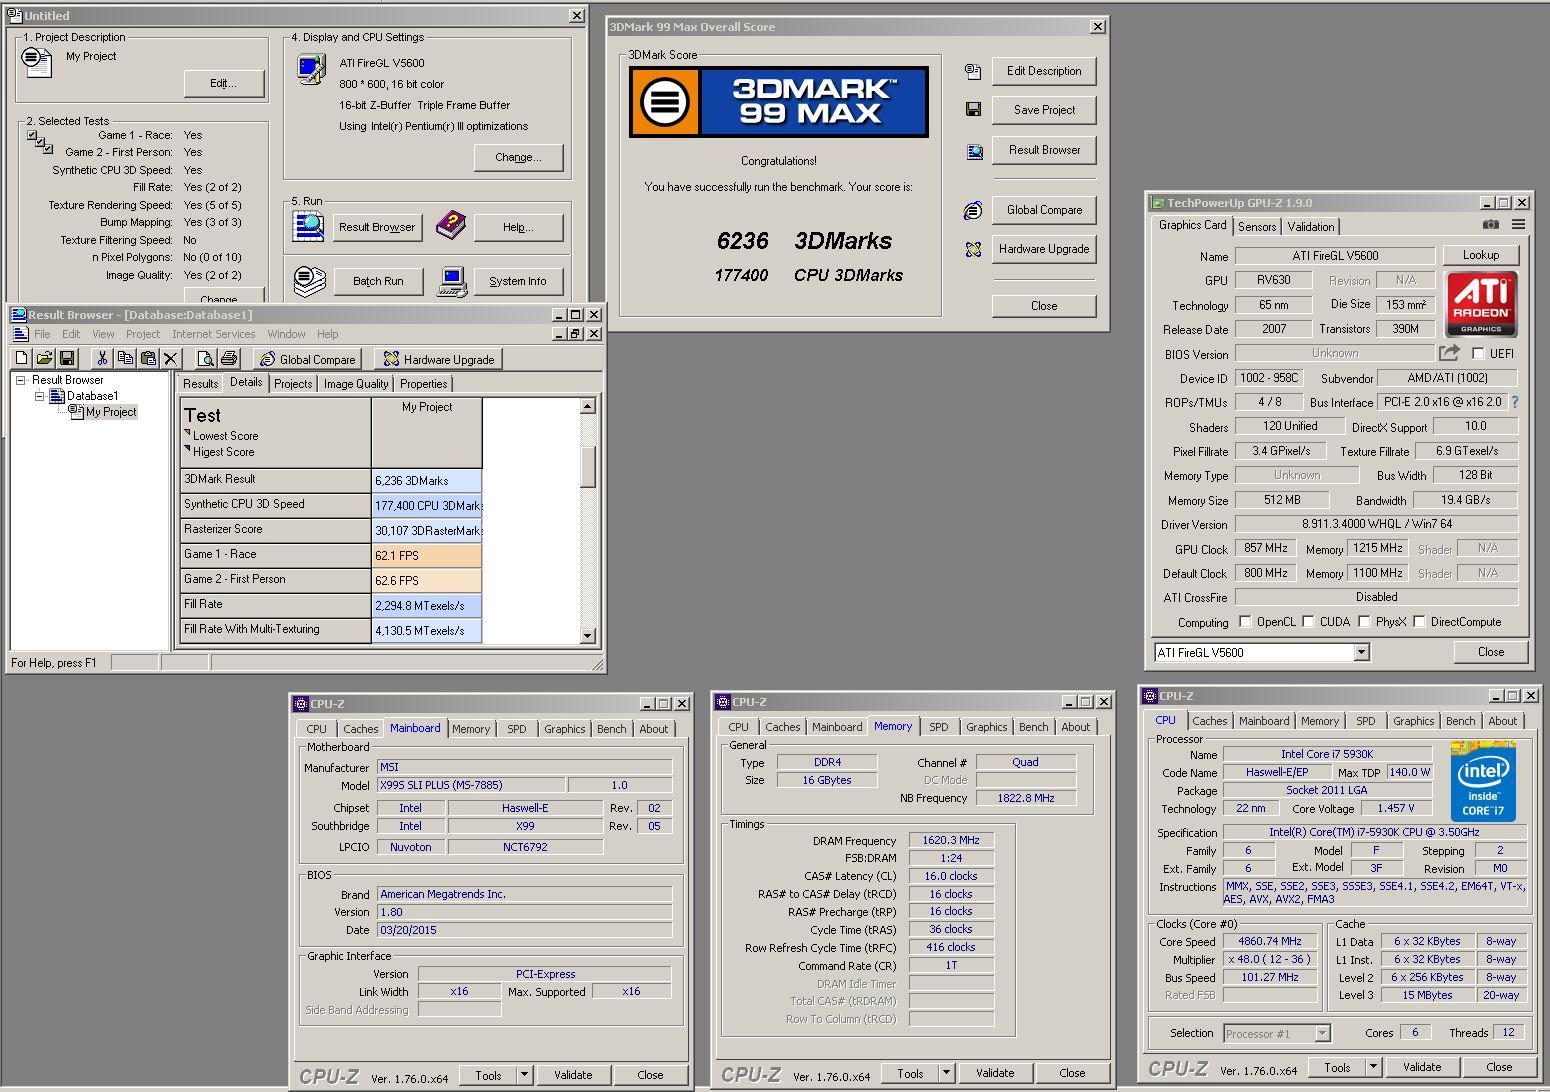
Task: Click the GPU-Z BIOS export share icon
Action: pos(1449,353)
